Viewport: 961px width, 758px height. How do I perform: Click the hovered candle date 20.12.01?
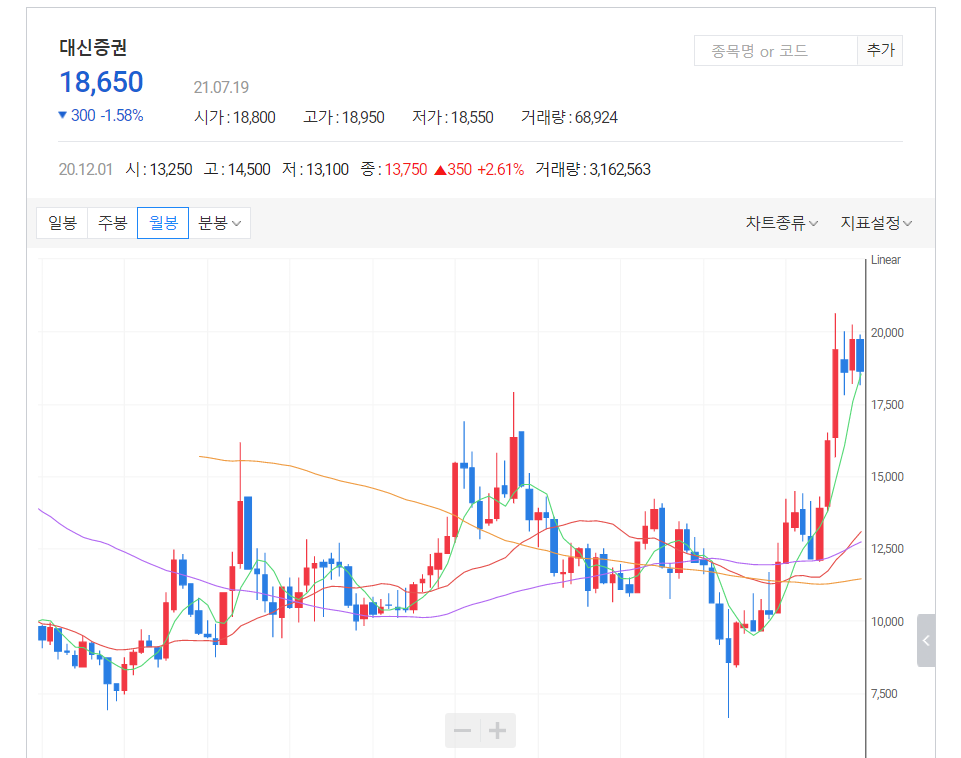[x=86, y=169]
